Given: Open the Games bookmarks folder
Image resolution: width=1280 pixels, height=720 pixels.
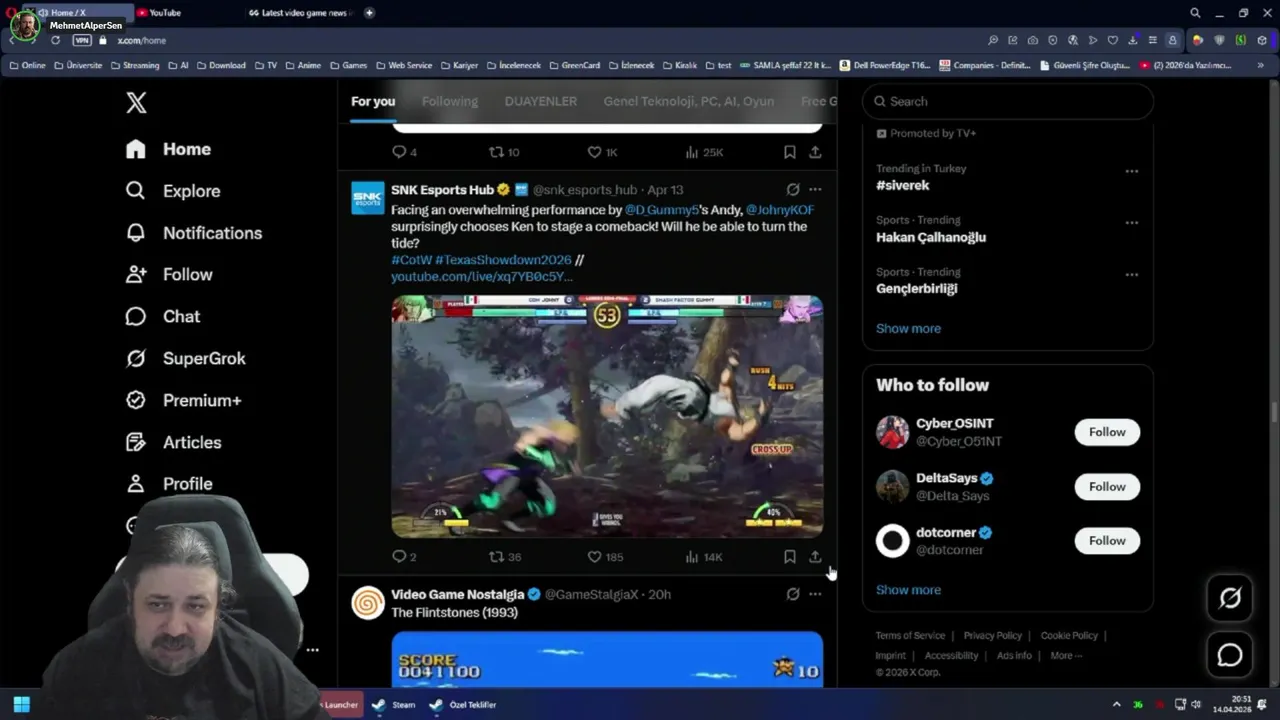Looking at the screenshot, I should pyautogui.click(x=348, y=65).
